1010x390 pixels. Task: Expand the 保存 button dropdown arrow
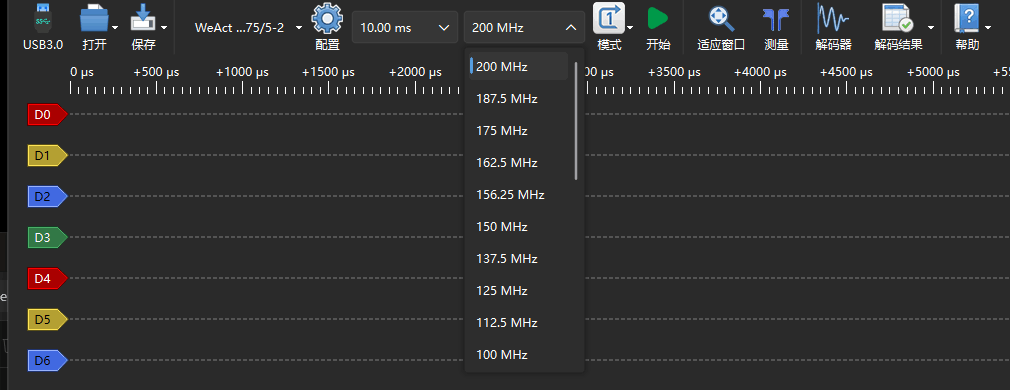point(164,28)
